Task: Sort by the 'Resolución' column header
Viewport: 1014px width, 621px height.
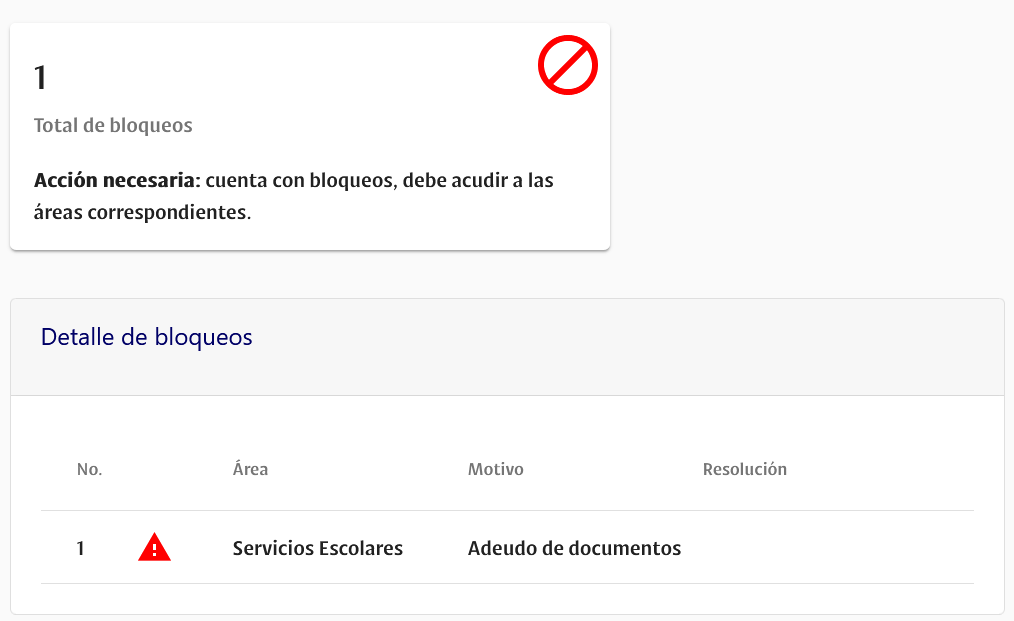Action: pos(744,469)
